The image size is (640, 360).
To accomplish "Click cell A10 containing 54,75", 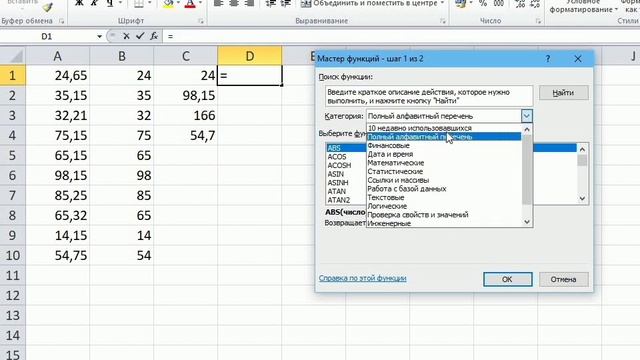I will click(x=58, y=255).
